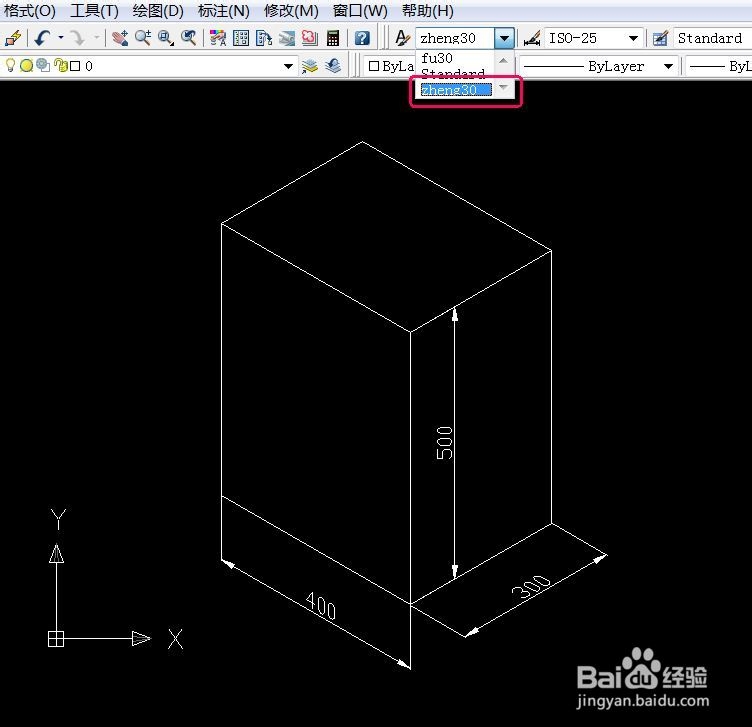
Task: Open the 工具(T) menu
Action: click(94, 11)
